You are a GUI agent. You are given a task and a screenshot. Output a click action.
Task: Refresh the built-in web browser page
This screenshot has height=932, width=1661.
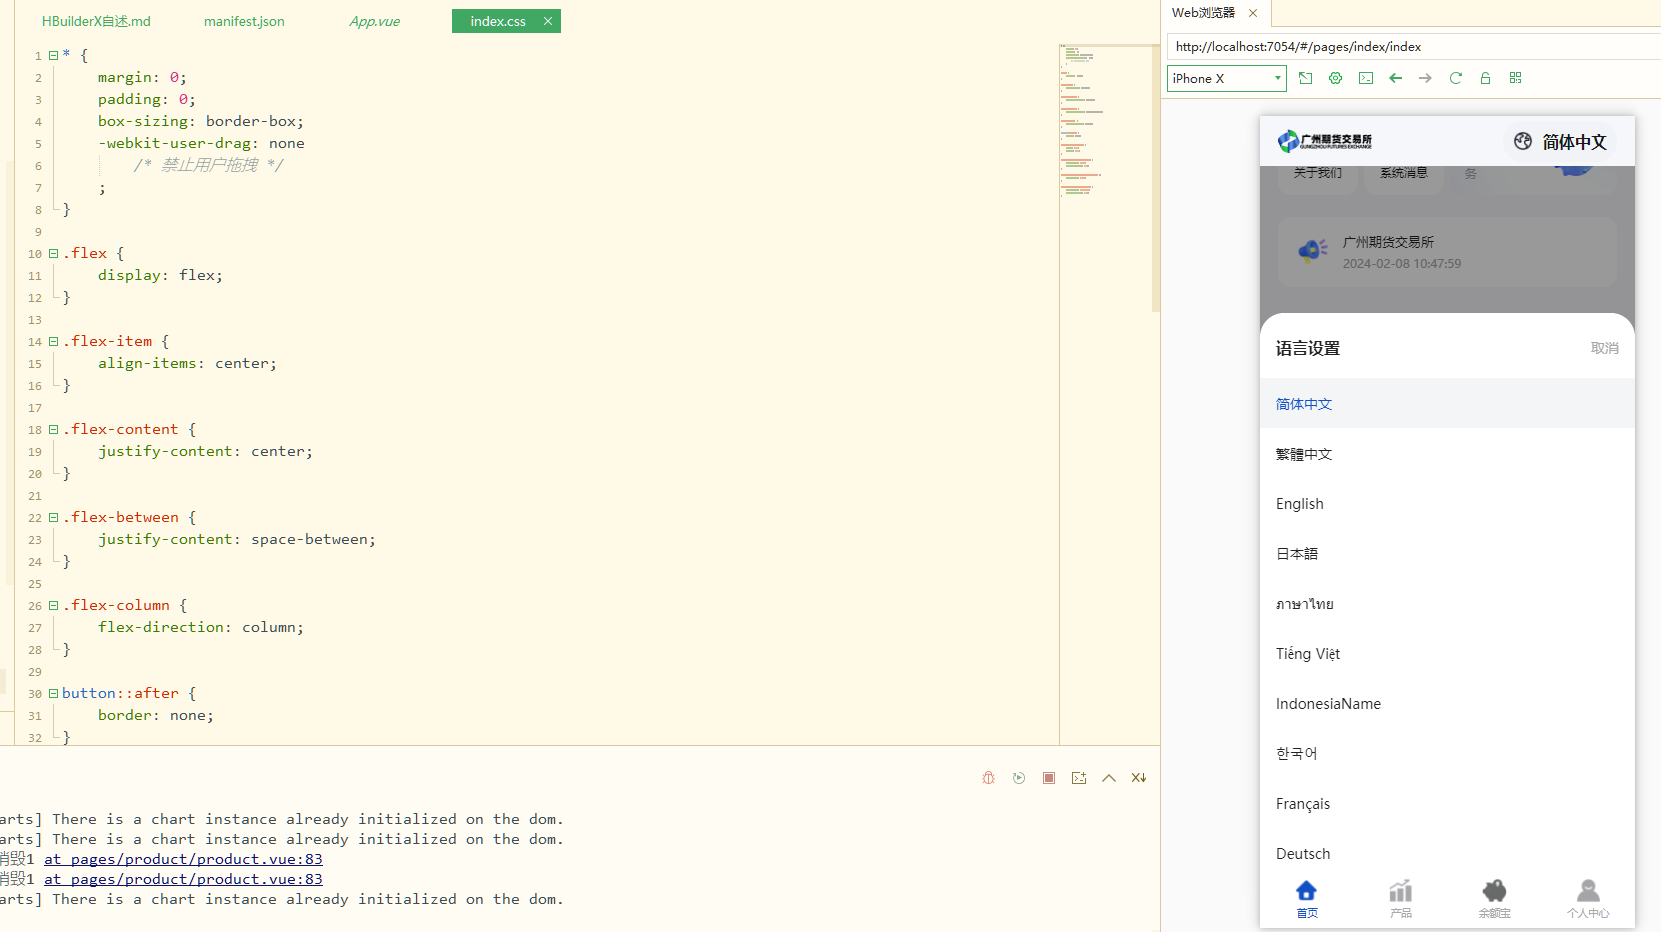(1455, 78)
